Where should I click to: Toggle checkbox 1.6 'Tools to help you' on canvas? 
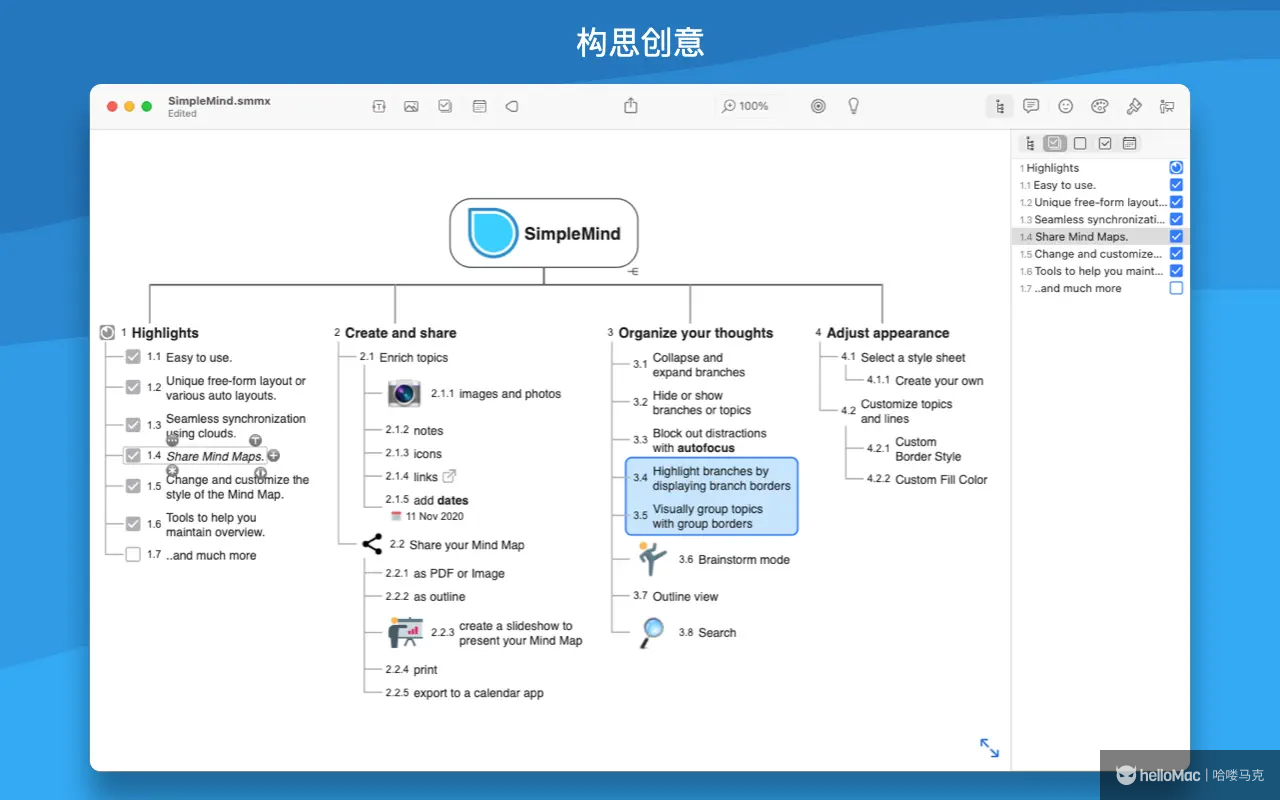133,524
